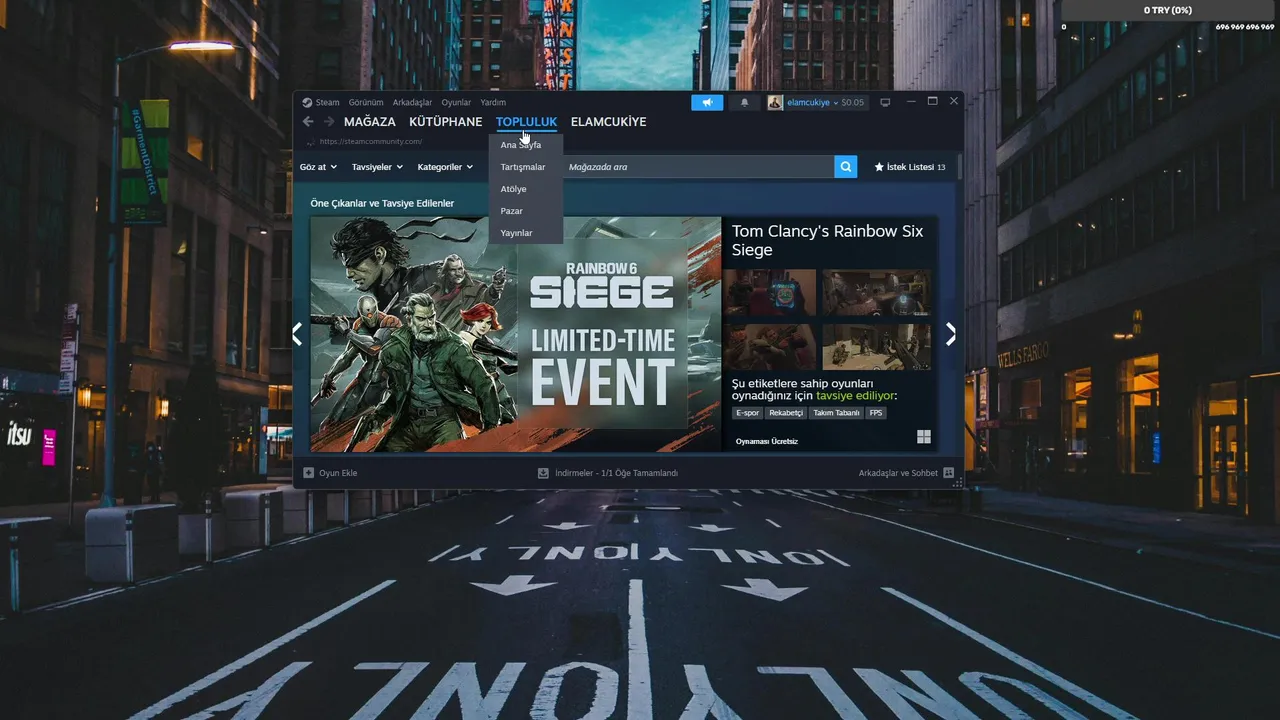Expand the Tavsiyeler dropdown
This screenshot has width=1280, height=720.
tap(377, 167)
